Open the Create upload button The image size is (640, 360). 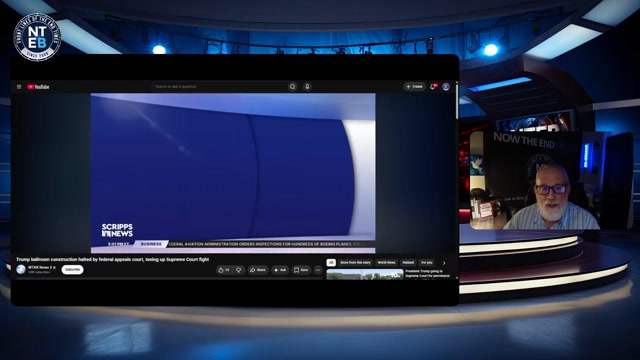coord(414,87)
